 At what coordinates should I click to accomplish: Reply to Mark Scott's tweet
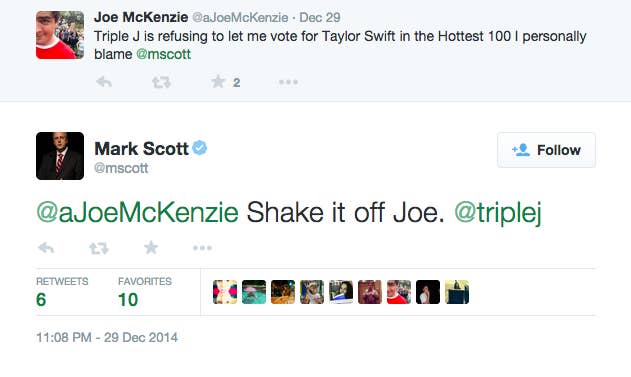pyautogui.click(x=46, y=248)
